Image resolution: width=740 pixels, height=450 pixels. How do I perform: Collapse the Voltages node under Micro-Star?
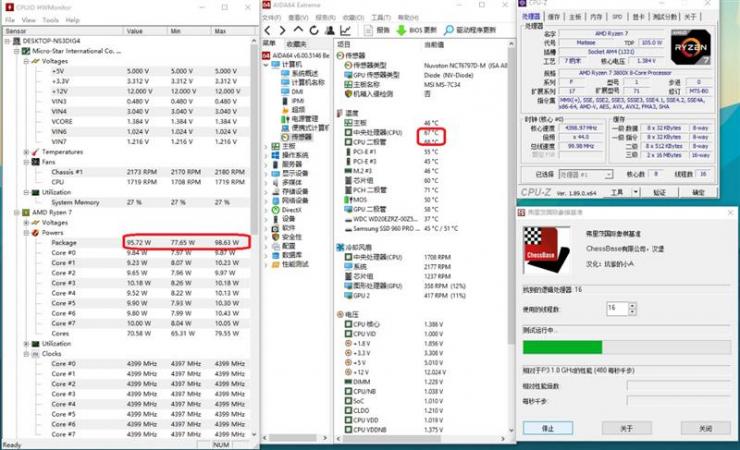pos(26,61)
